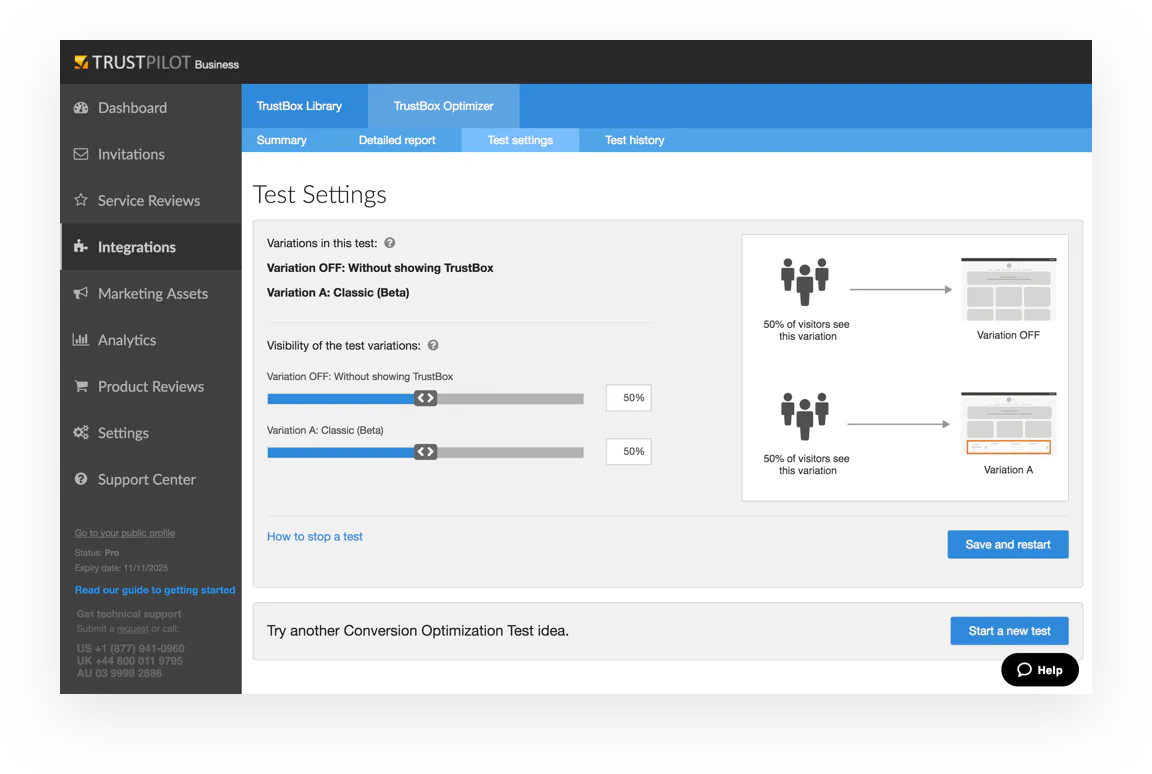1152x774 pixels.
Task: Click the Variation OFF page thumbnail
Action: tap(1009, 289)
